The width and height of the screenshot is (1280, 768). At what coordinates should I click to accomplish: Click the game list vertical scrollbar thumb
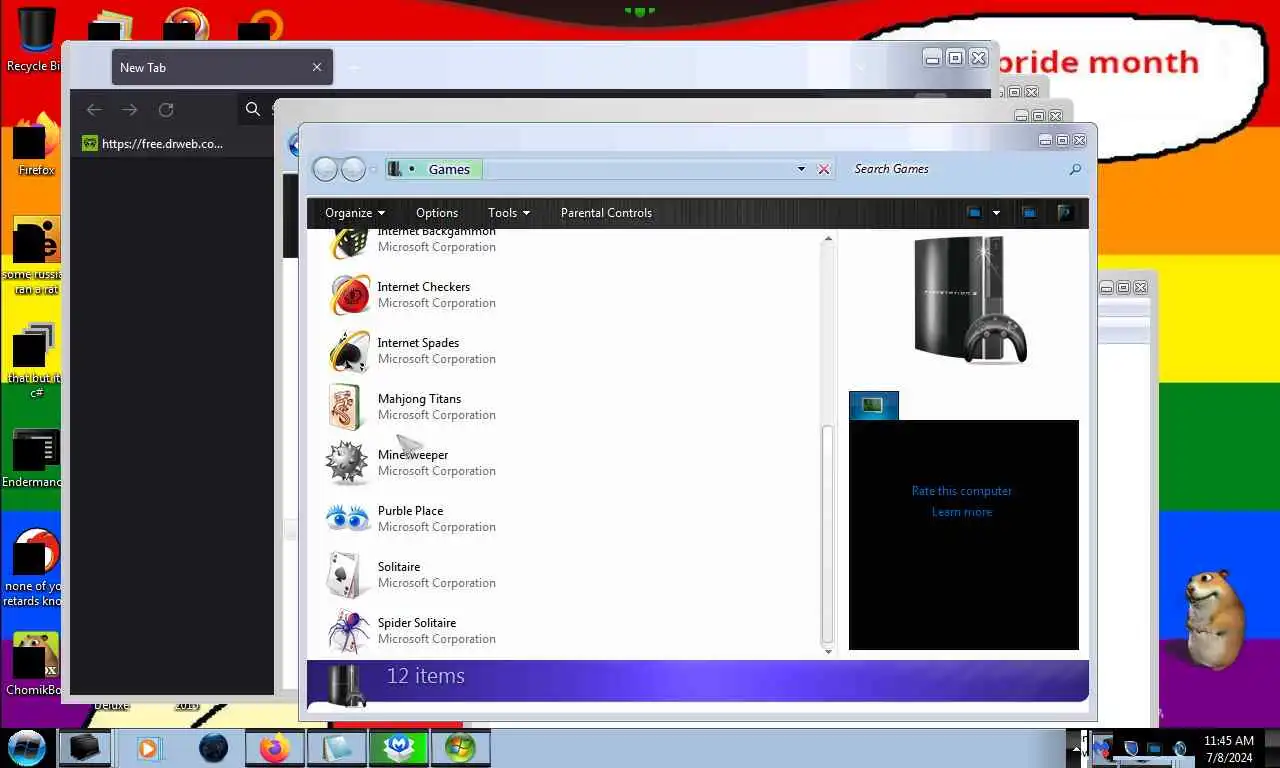click(x=827, y=534)
